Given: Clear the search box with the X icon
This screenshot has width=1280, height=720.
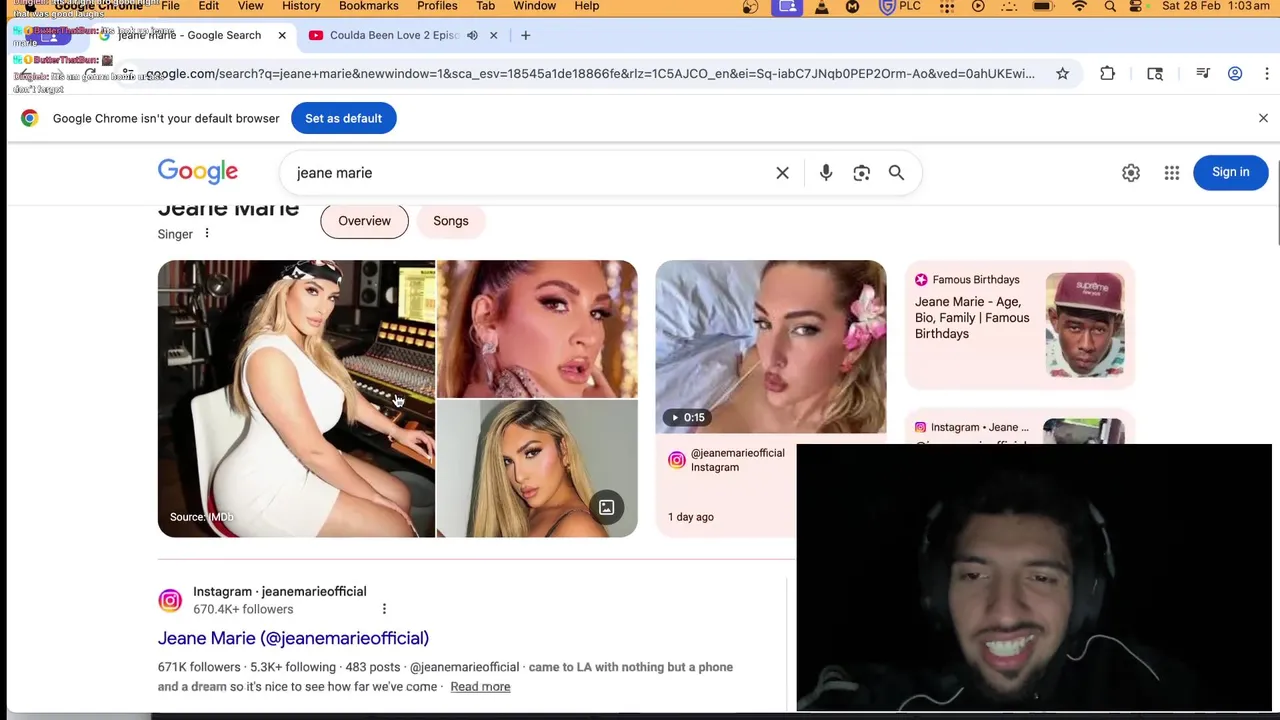Looking at the screenshot, I should click(782, 173).
